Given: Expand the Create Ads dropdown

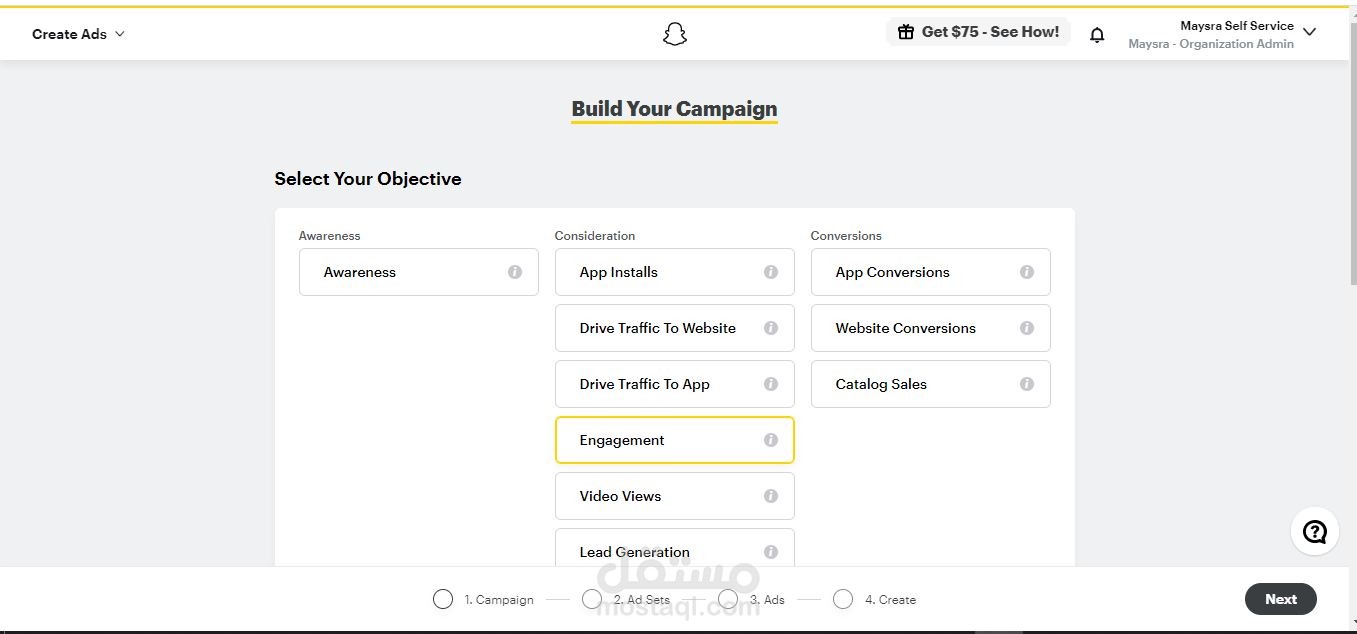Looking at the screenshot, I should click(x=79, y=34).
